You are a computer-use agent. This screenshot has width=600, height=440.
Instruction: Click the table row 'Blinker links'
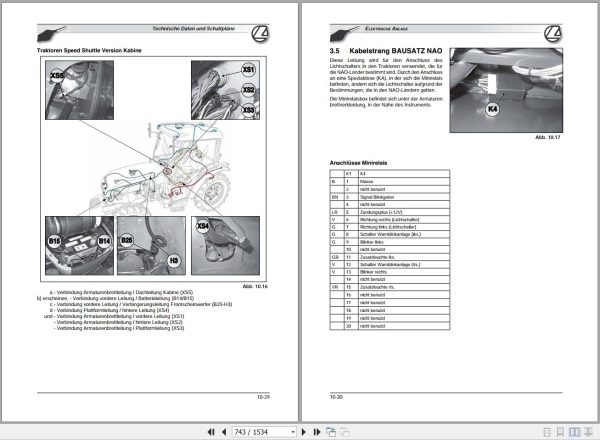pos(390,242)
